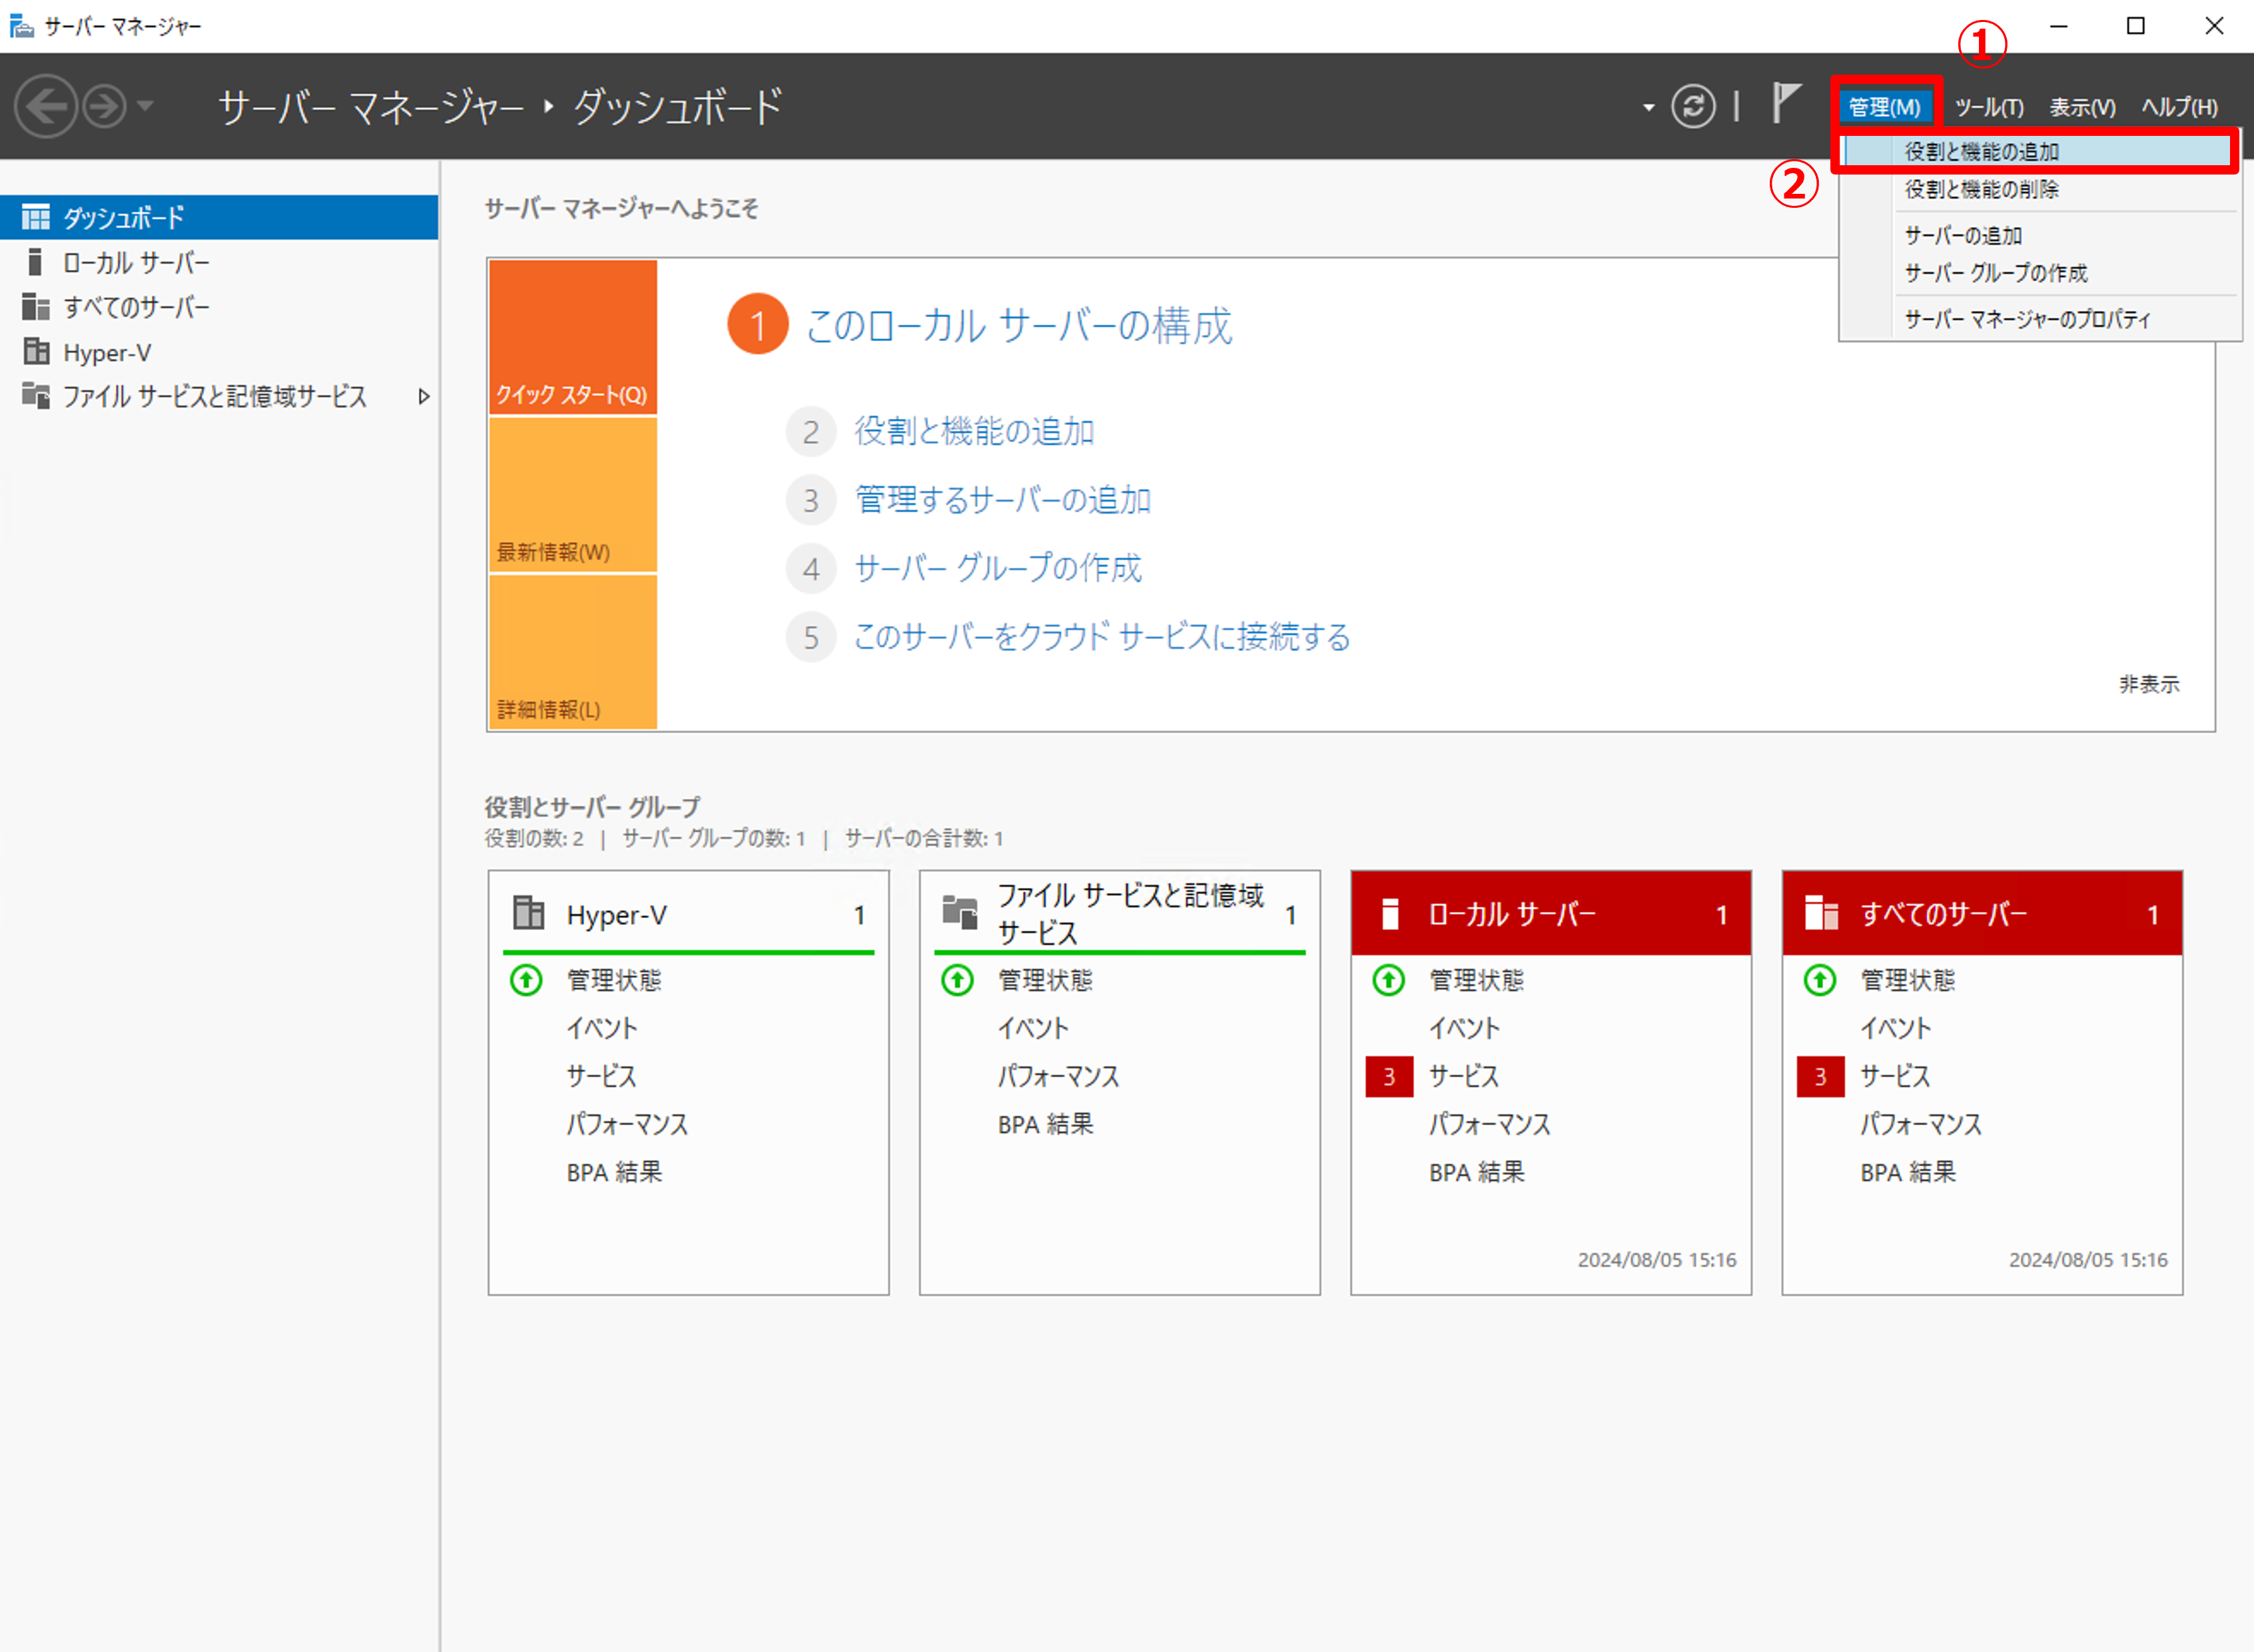Click the Hyper-V sidebar icon
Image resolution: width=2254 pixels, height=1652 pixels.
[x=36, y=351]
